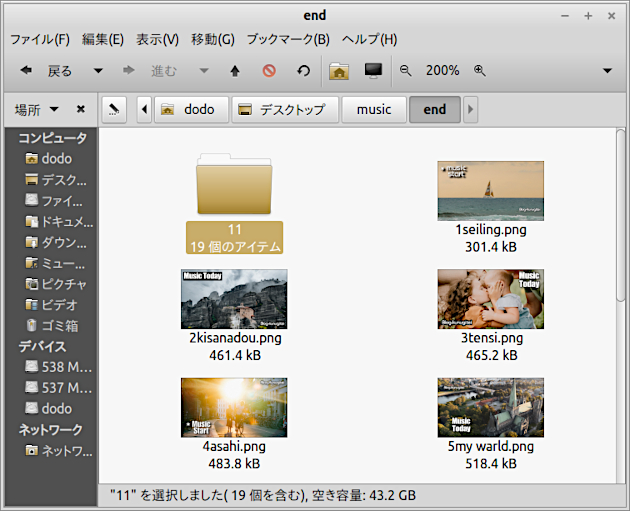
Task: Open the 編集(E) menu
Action: 103,39
